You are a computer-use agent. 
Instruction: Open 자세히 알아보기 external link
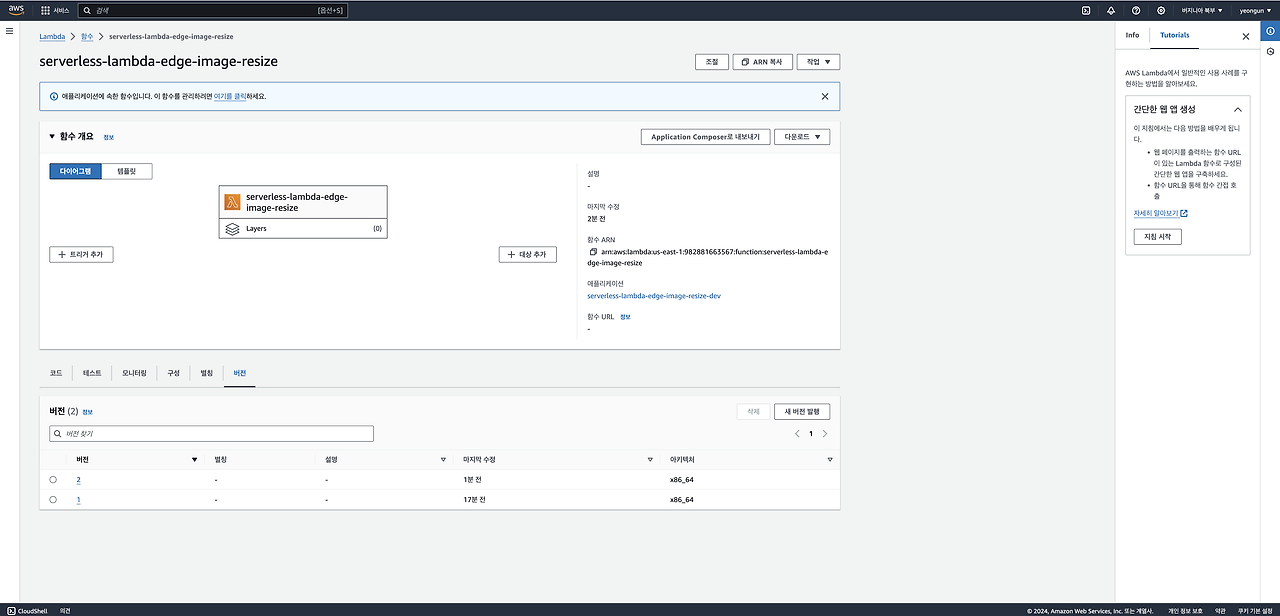pyautogui.click(x=1160, y=213)
